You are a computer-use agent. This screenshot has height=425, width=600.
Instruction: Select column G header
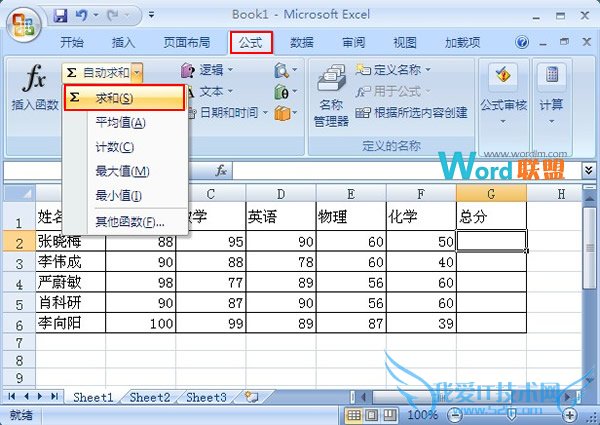click(491, 194)
